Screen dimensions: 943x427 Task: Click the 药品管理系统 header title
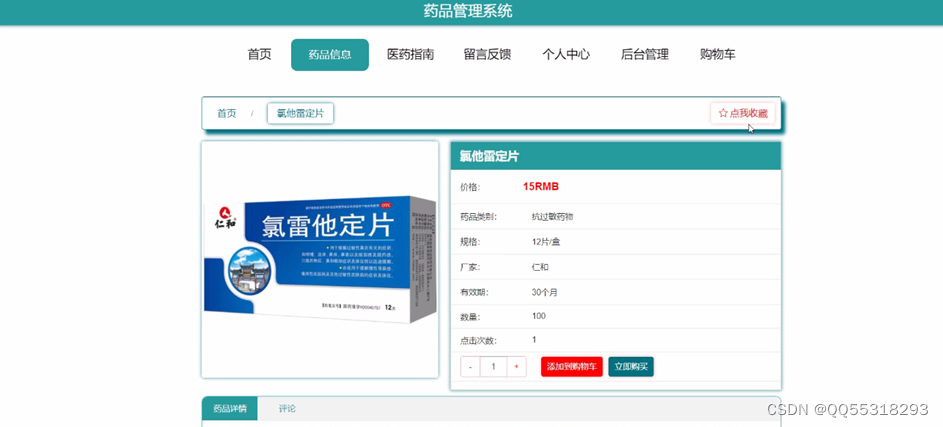coord(468,11)
